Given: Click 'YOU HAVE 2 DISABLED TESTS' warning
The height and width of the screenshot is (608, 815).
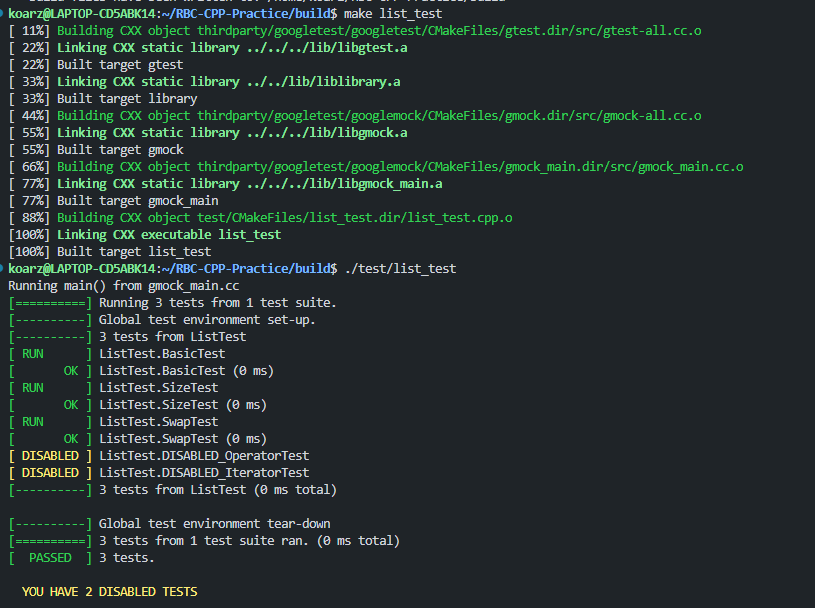Looking at the screenshot, I should pos(110,592).
